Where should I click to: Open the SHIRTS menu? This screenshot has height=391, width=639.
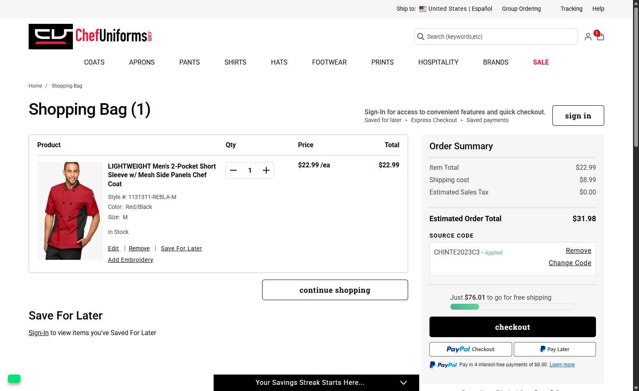click(x=235, y=62)
